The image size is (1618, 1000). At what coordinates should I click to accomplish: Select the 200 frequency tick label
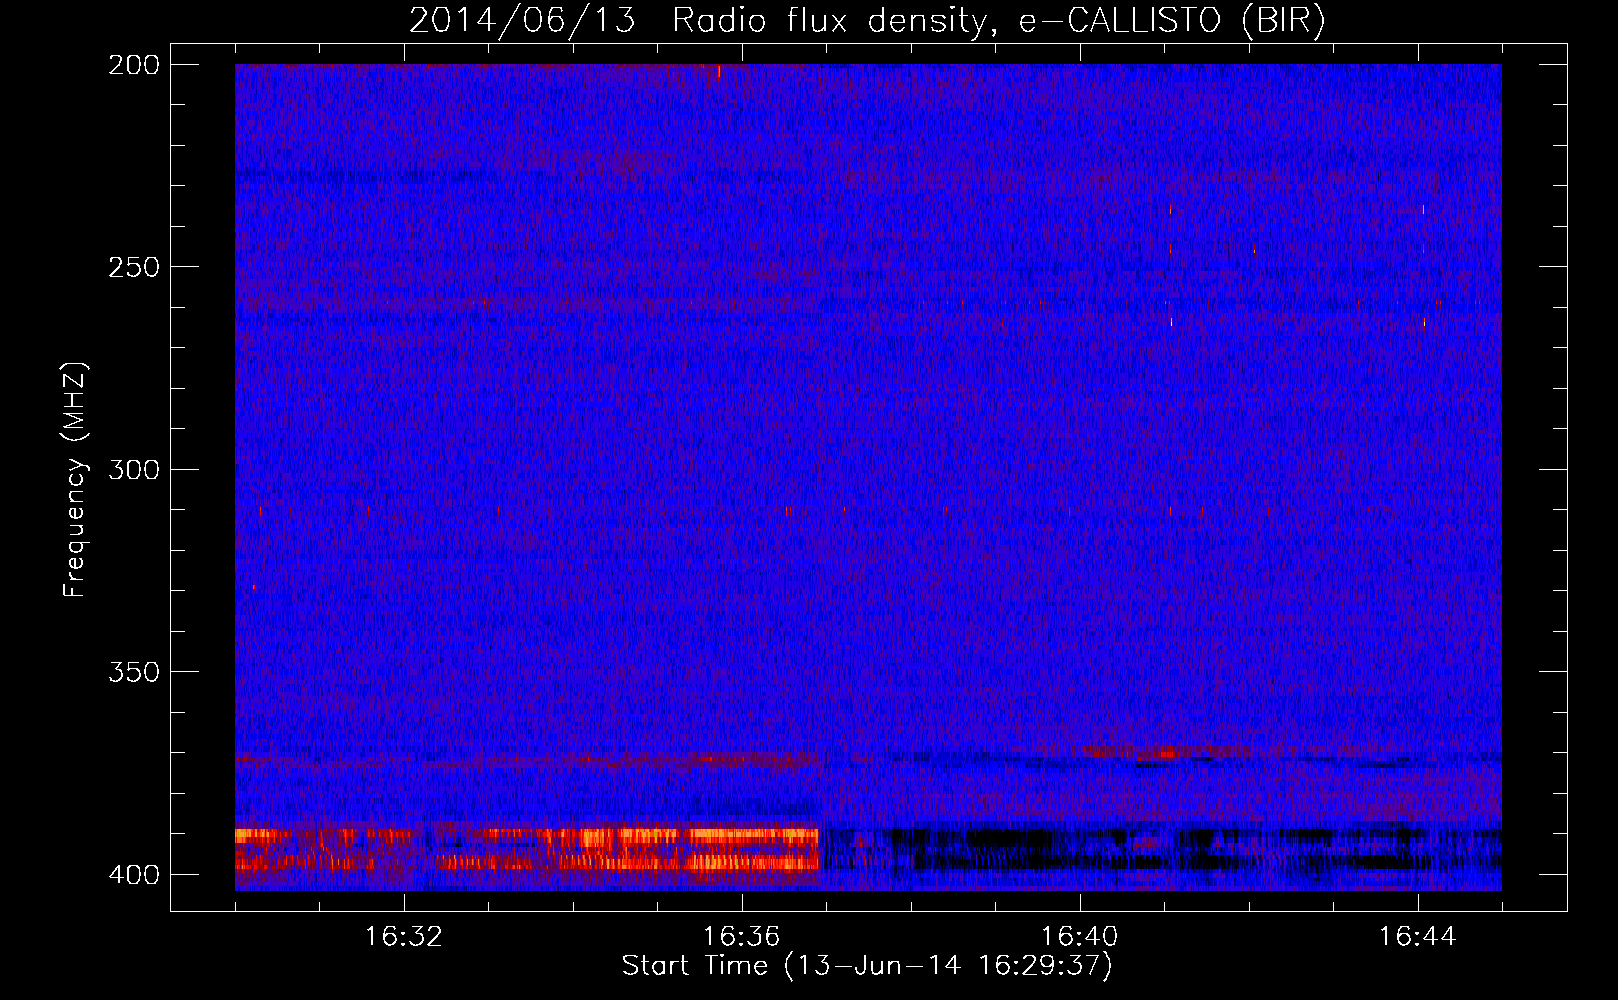pos(134,65)
